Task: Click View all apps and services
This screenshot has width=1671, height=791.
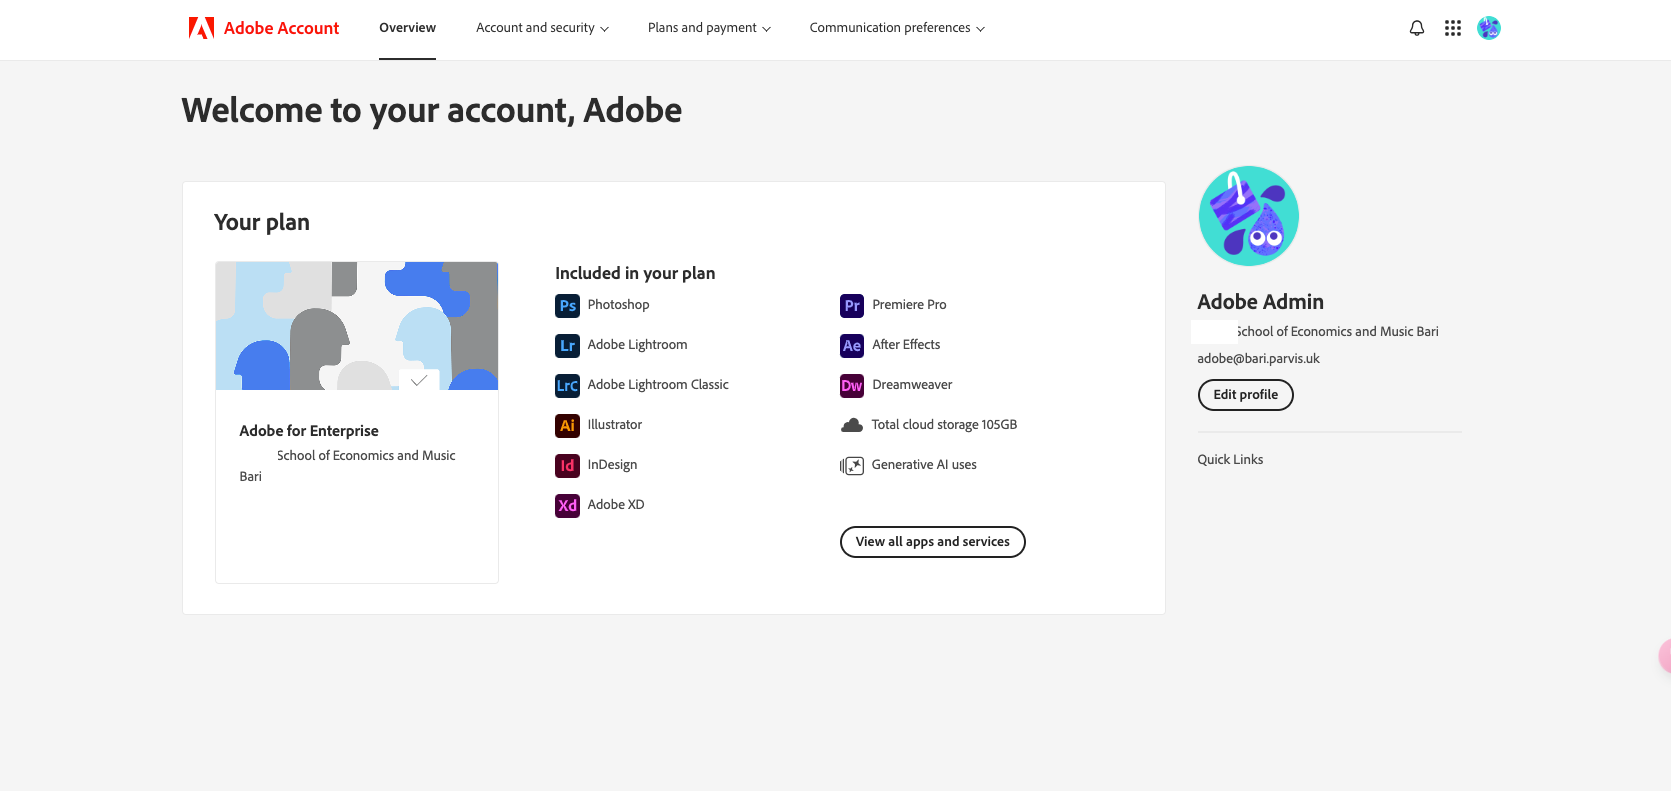Action: tap(933, 542)
